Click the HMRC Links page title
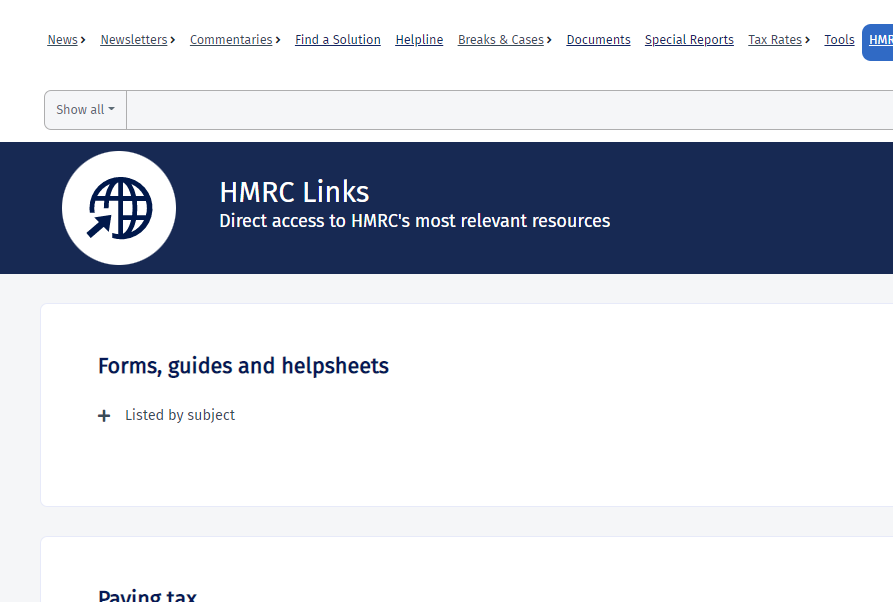Image resolution: width=893 pixels, height=602 pixels. click(294, 191)
